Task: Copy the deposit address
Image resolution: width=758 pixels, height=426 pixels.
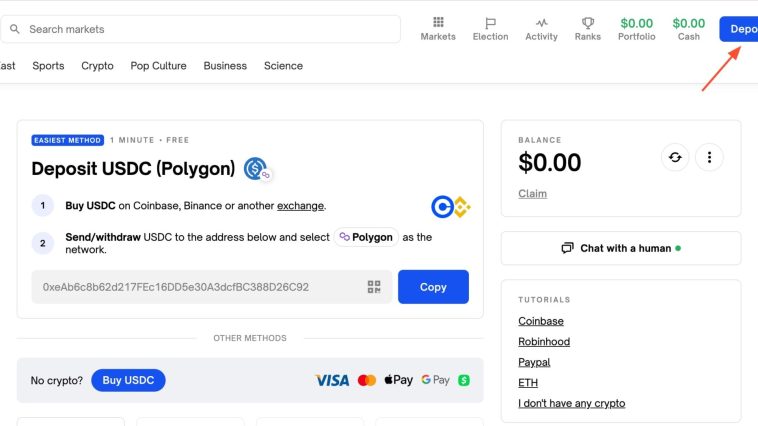Action: coord(433,287)
